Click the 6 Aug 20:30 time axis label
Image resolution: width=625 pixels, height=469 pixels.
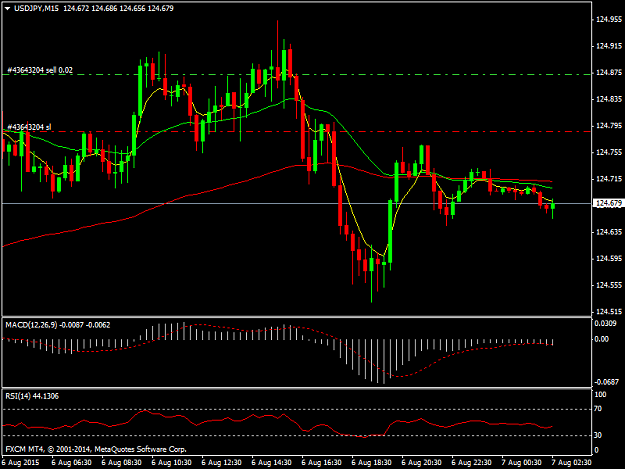click(x=421, y=463)
